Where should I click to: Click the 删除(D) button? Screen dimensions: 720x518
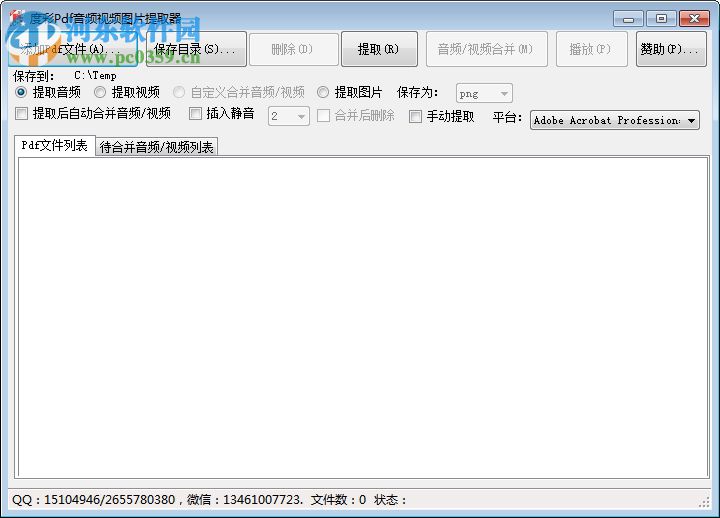292,49
